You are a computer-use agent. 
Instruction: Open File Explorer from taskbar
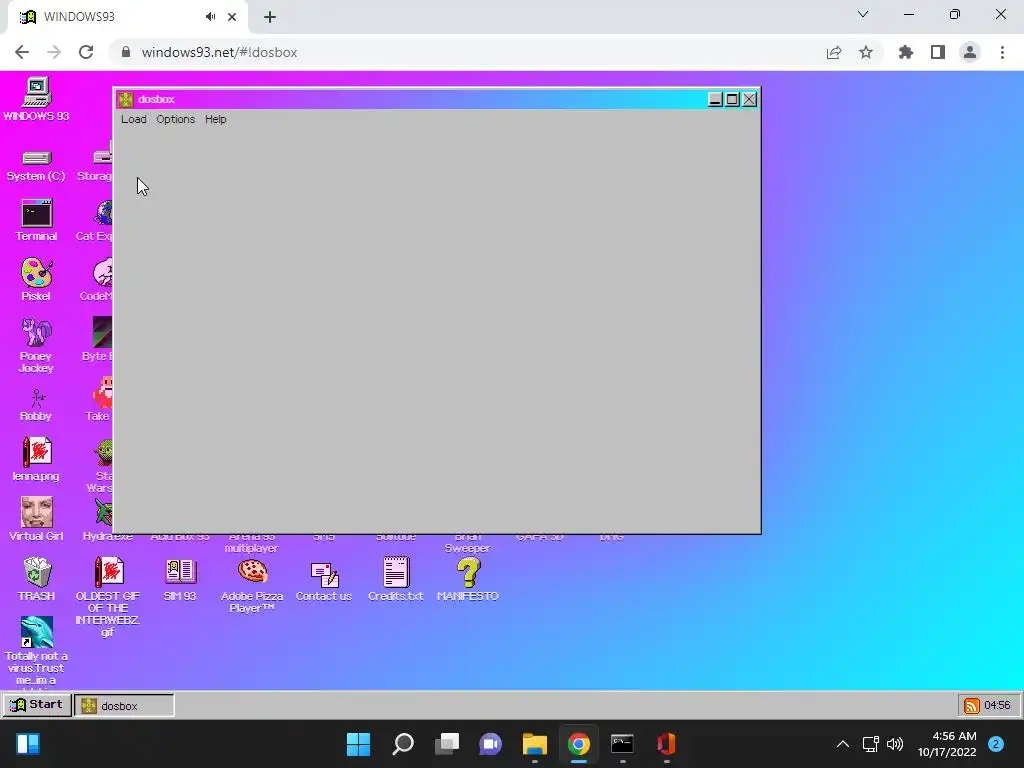(535, 744)
